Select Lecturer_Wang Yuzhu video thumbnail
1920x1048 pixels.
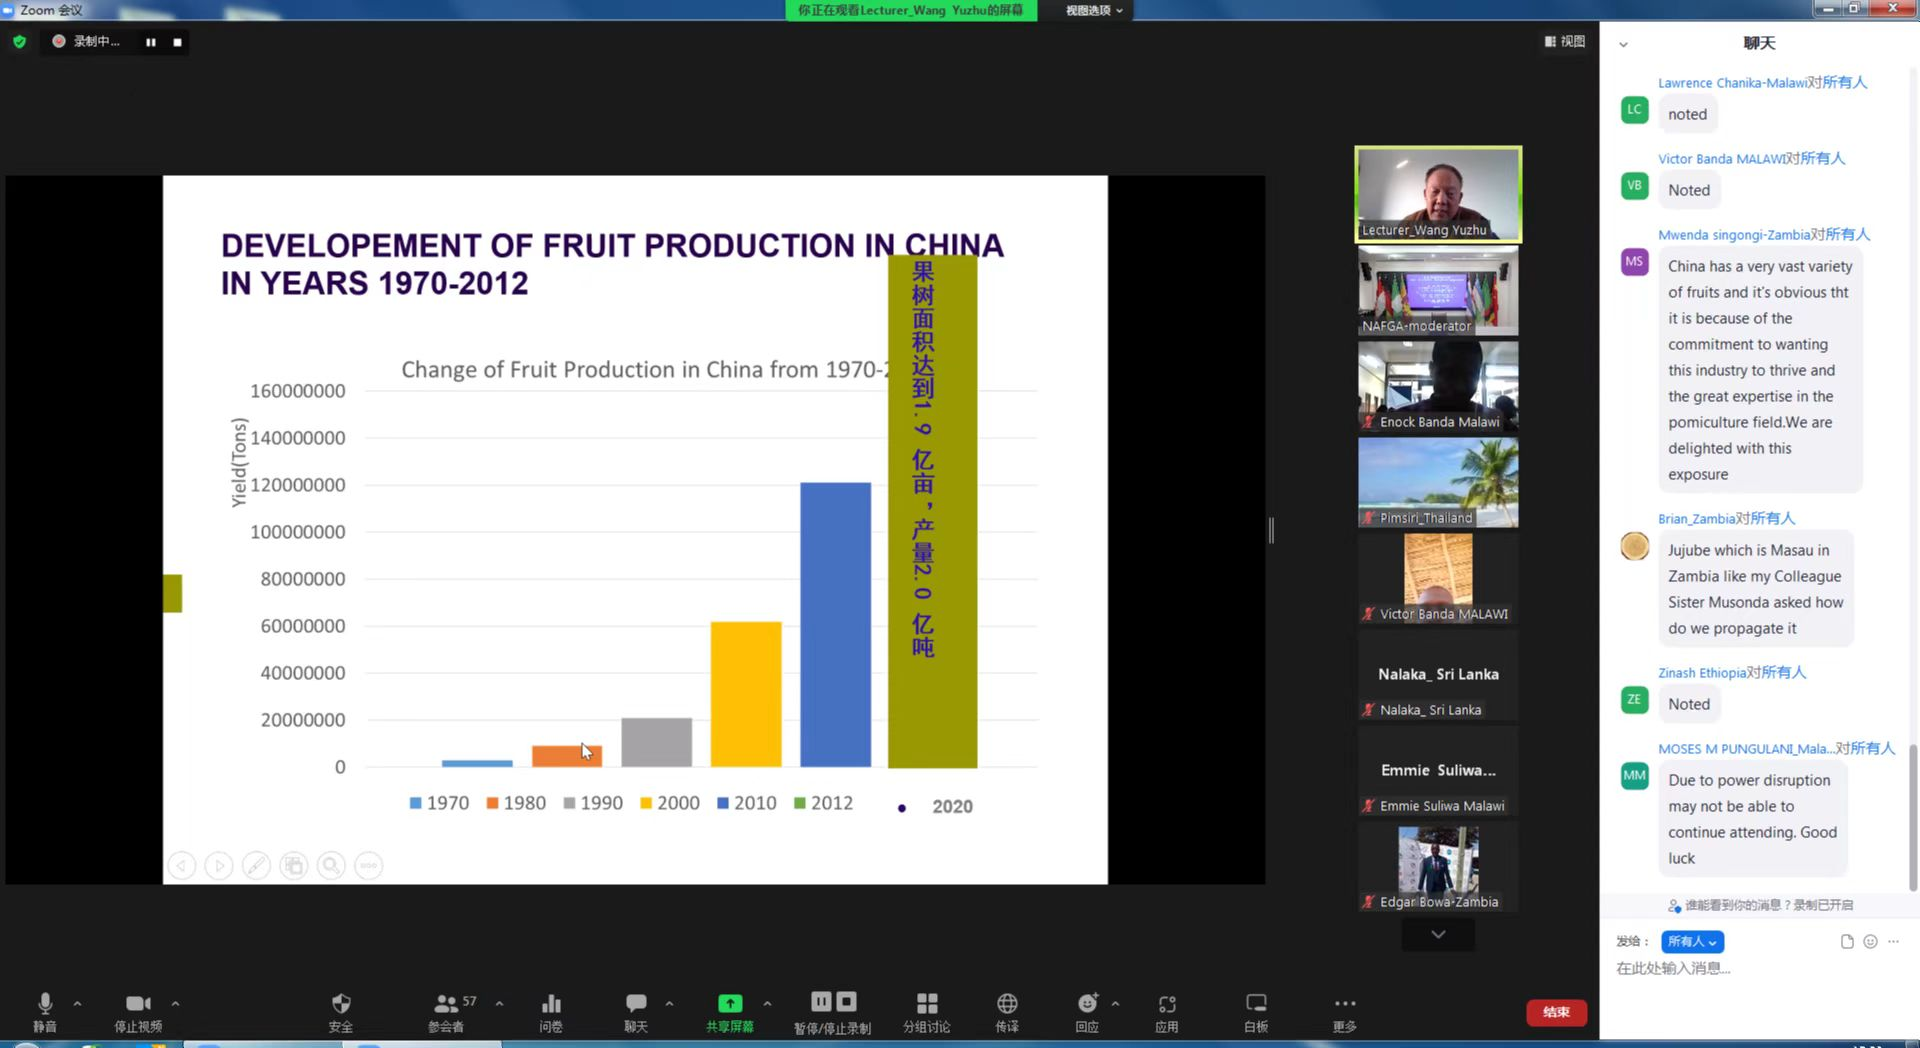click(1438, 194)
